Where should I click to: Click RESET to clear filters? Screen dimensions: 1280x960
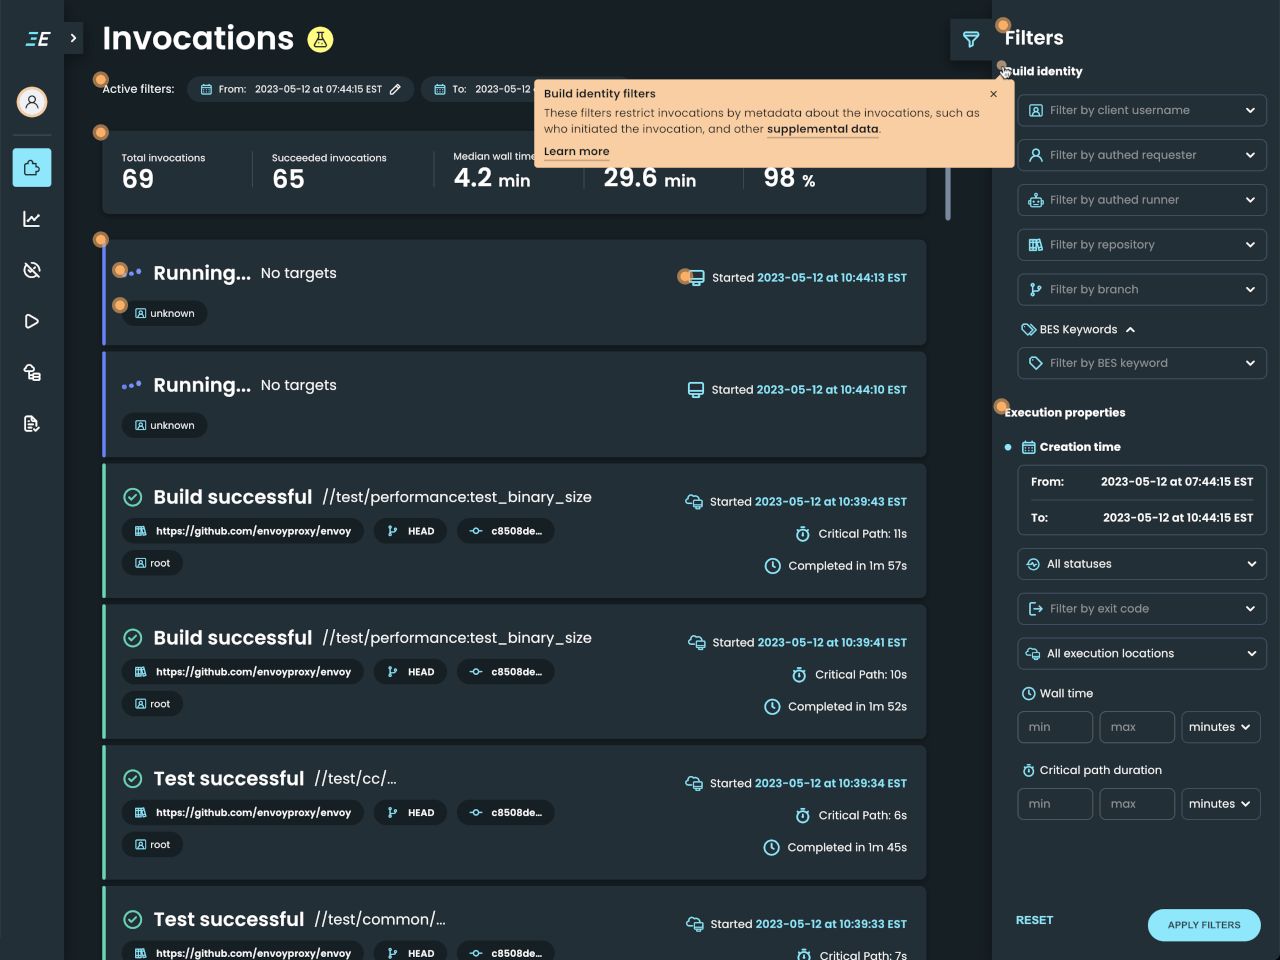[1034, 919]
